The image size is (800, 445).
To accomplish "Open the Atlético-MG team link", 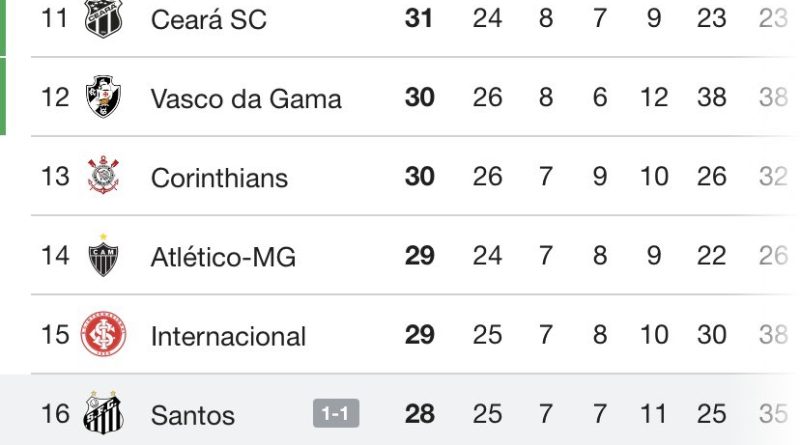I will click(223, 257).
